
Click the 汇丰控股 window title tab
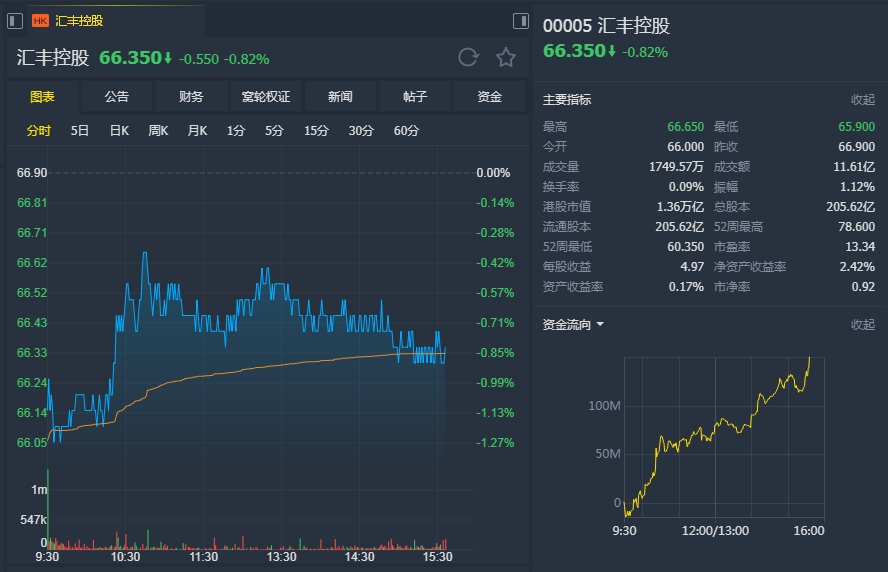click(79, 20)
